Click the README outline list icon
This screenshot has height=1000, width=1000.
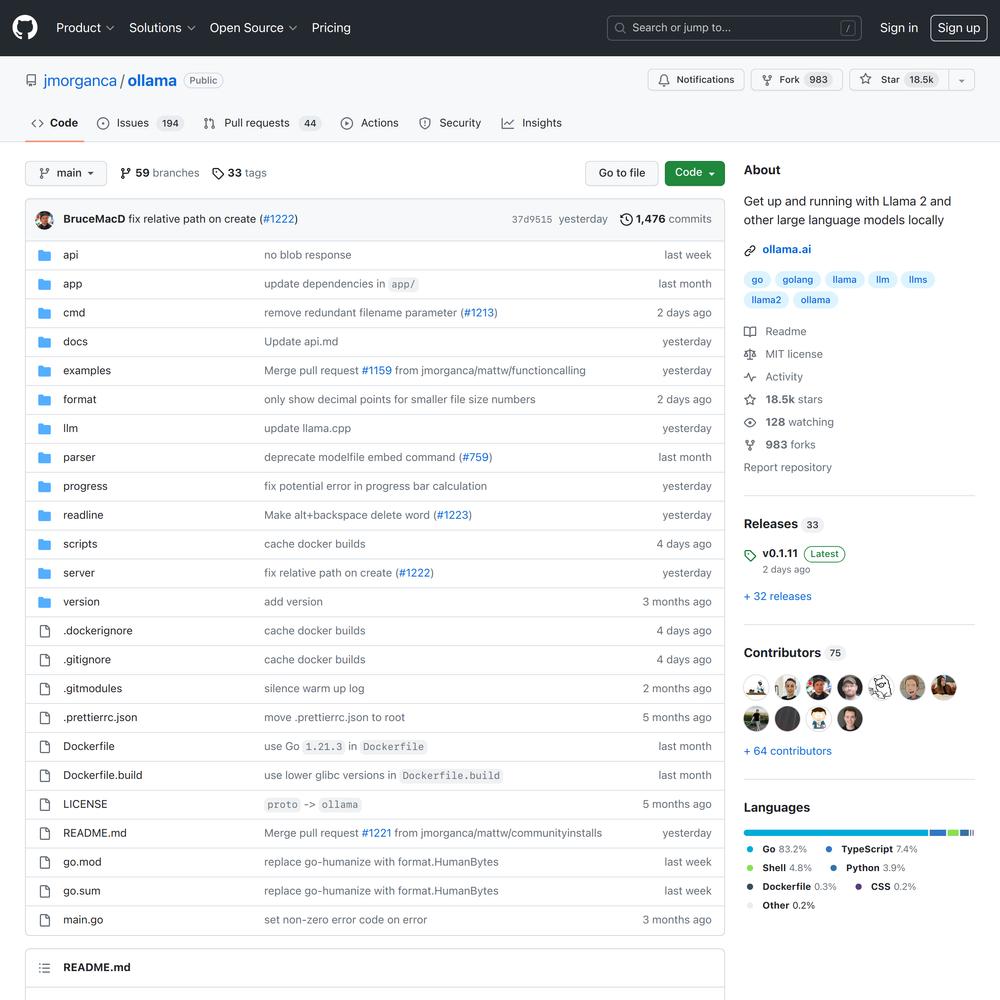pyautogui.click(x=44, y=968)
